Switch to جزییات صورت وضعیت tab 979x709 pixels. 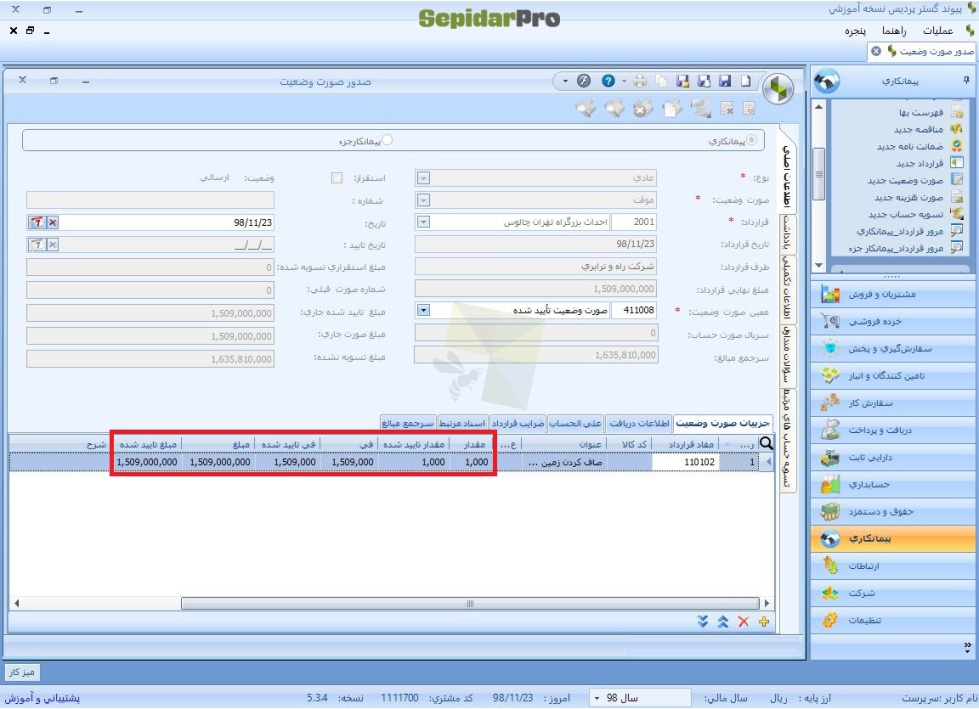tap(722, 423)
